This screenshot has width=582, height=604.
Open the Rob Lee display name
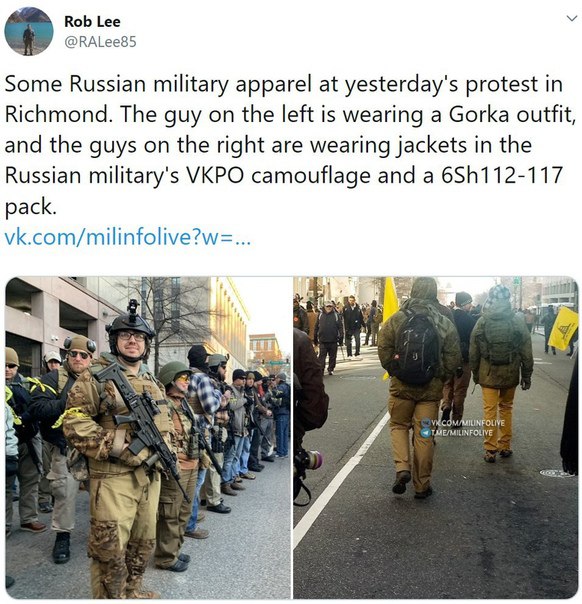92,22
